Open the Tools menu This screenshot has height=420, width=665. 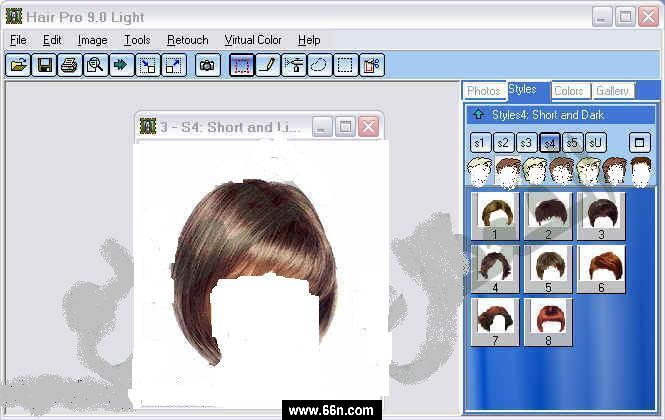point(137,40)
